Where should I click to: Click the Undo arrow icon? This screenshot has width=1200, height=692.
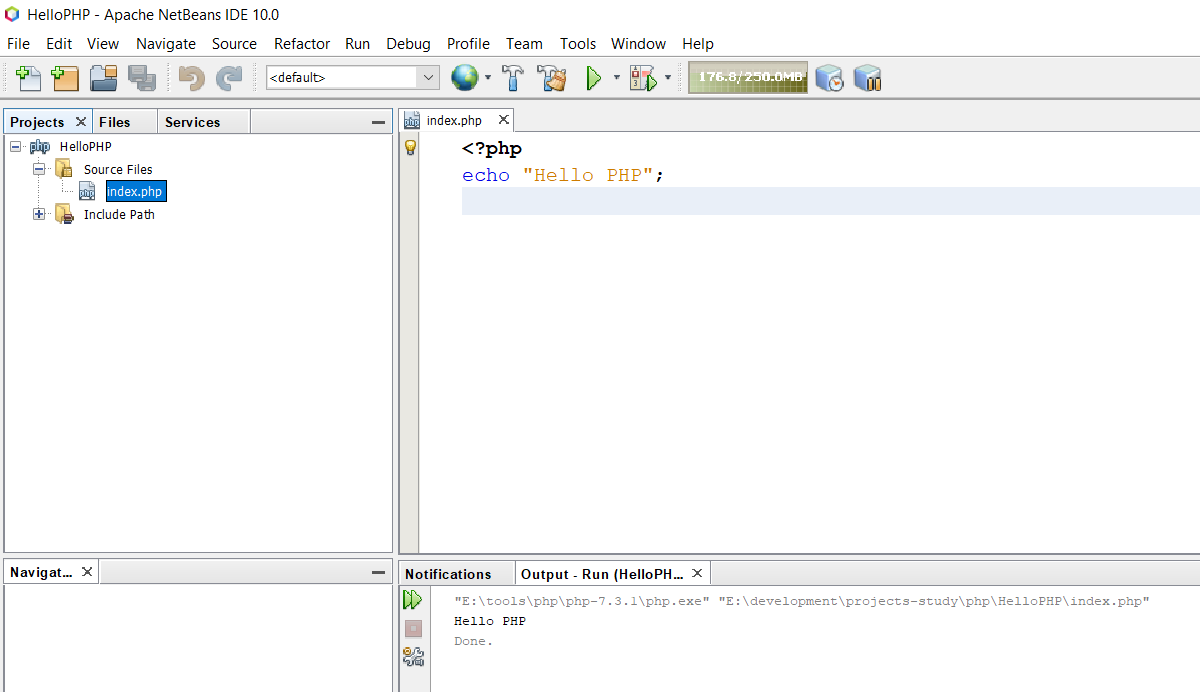pyautogui.click(x=192, y=77)
